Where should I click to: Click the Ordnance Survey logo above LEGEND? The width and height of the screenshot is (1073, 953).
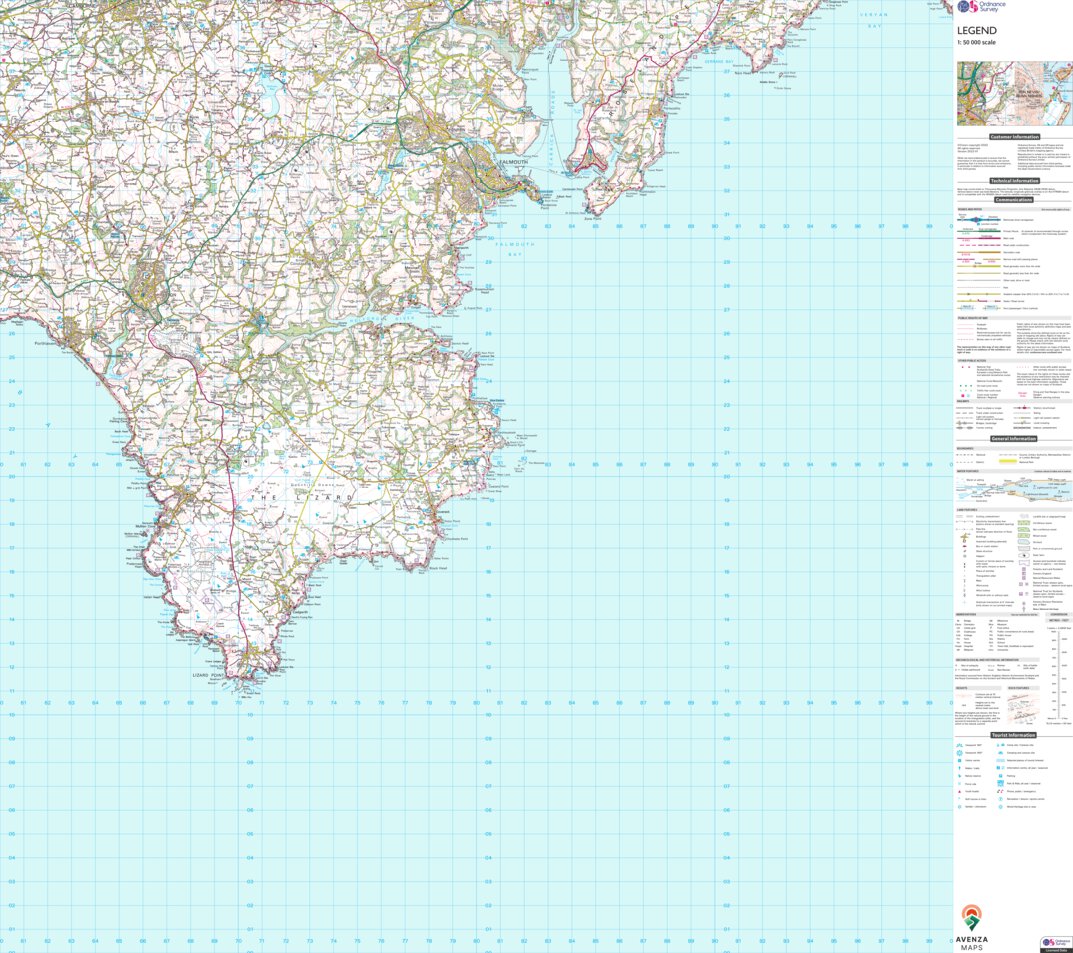point(981,7)
